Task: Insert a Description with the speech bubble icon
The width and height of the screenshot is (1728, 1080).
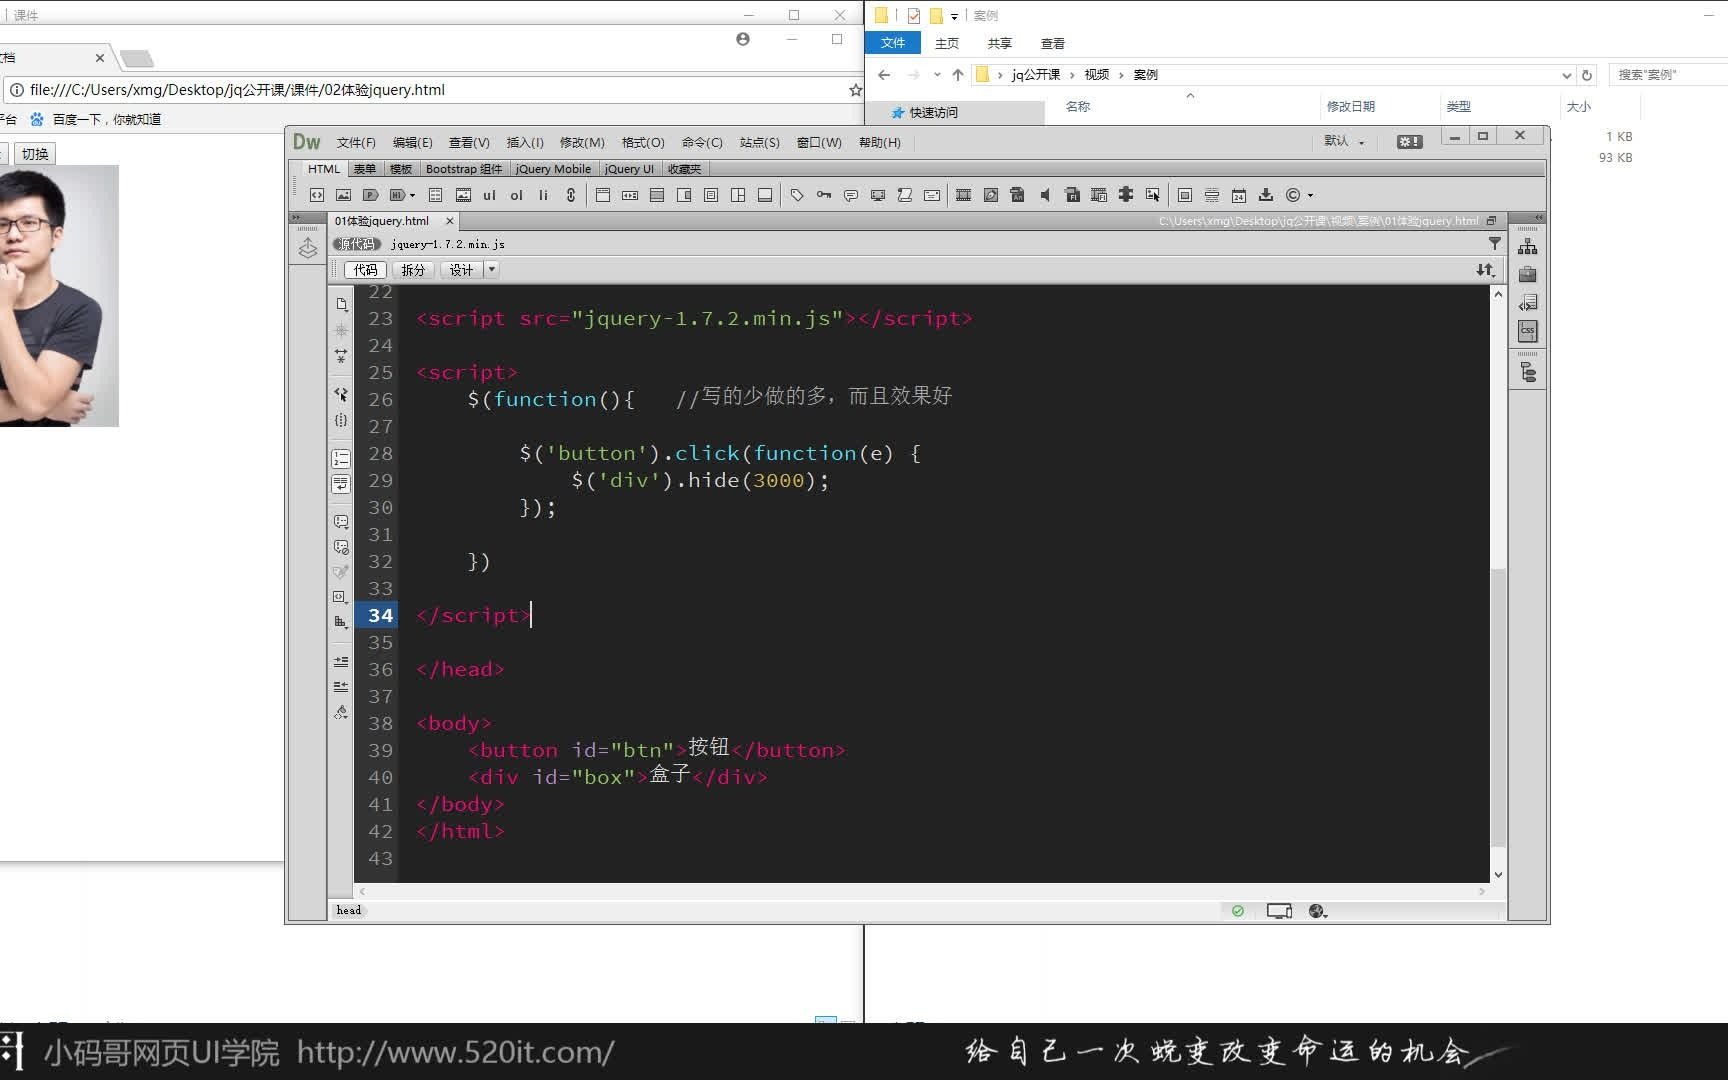Action: pos(851,195)
